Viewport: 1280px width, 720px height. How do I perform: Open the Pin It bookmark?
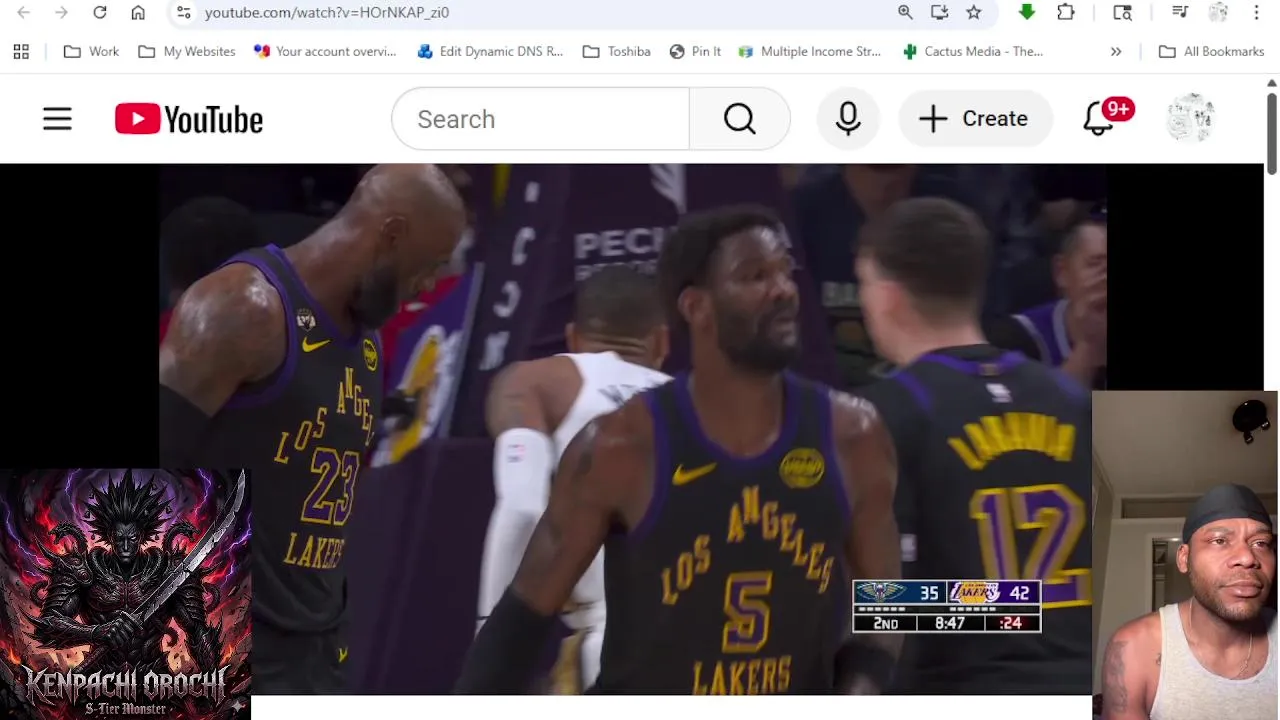695,52
